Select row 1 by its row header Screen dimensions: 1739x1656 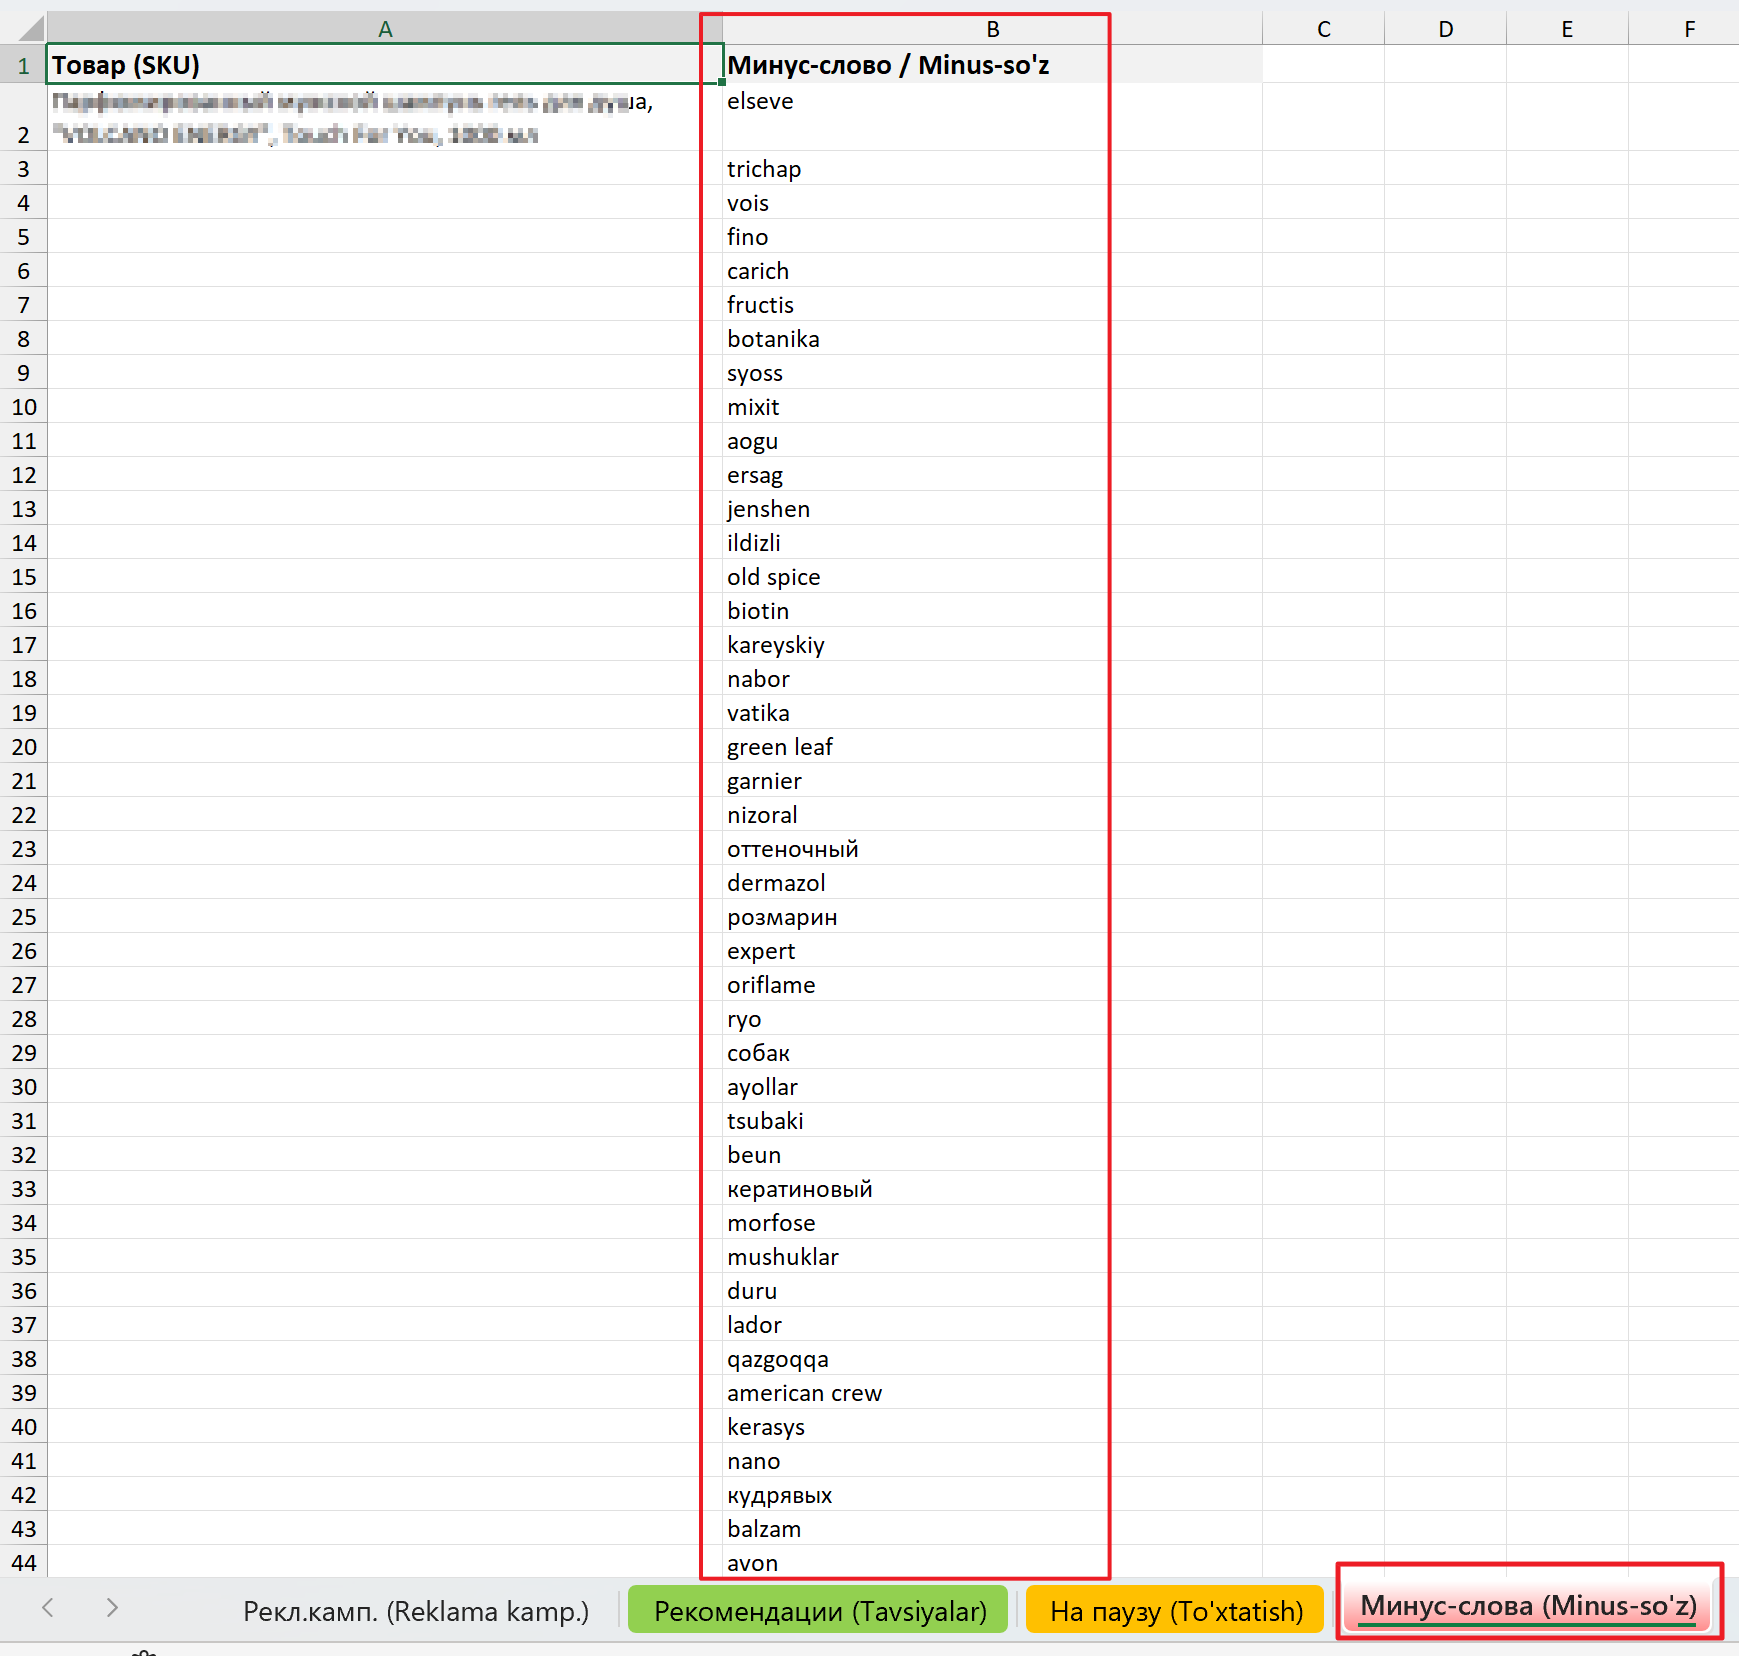pos(23,66)
